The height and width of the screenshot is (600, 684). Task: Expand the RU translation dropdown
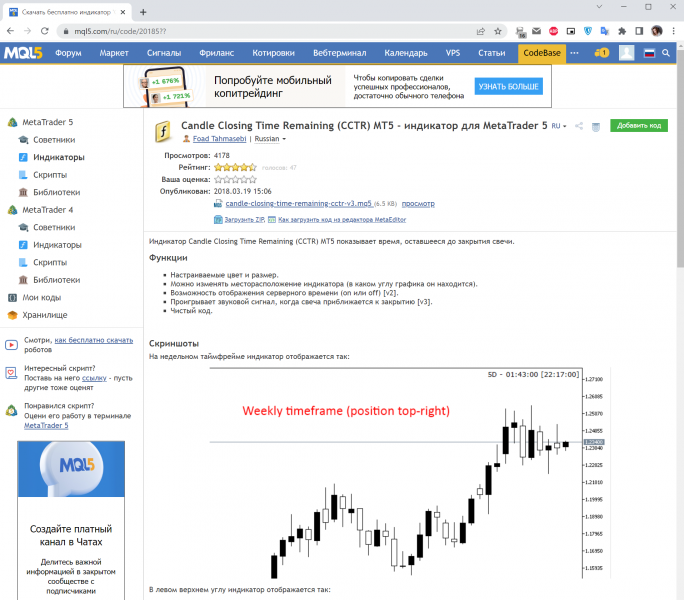558,126
